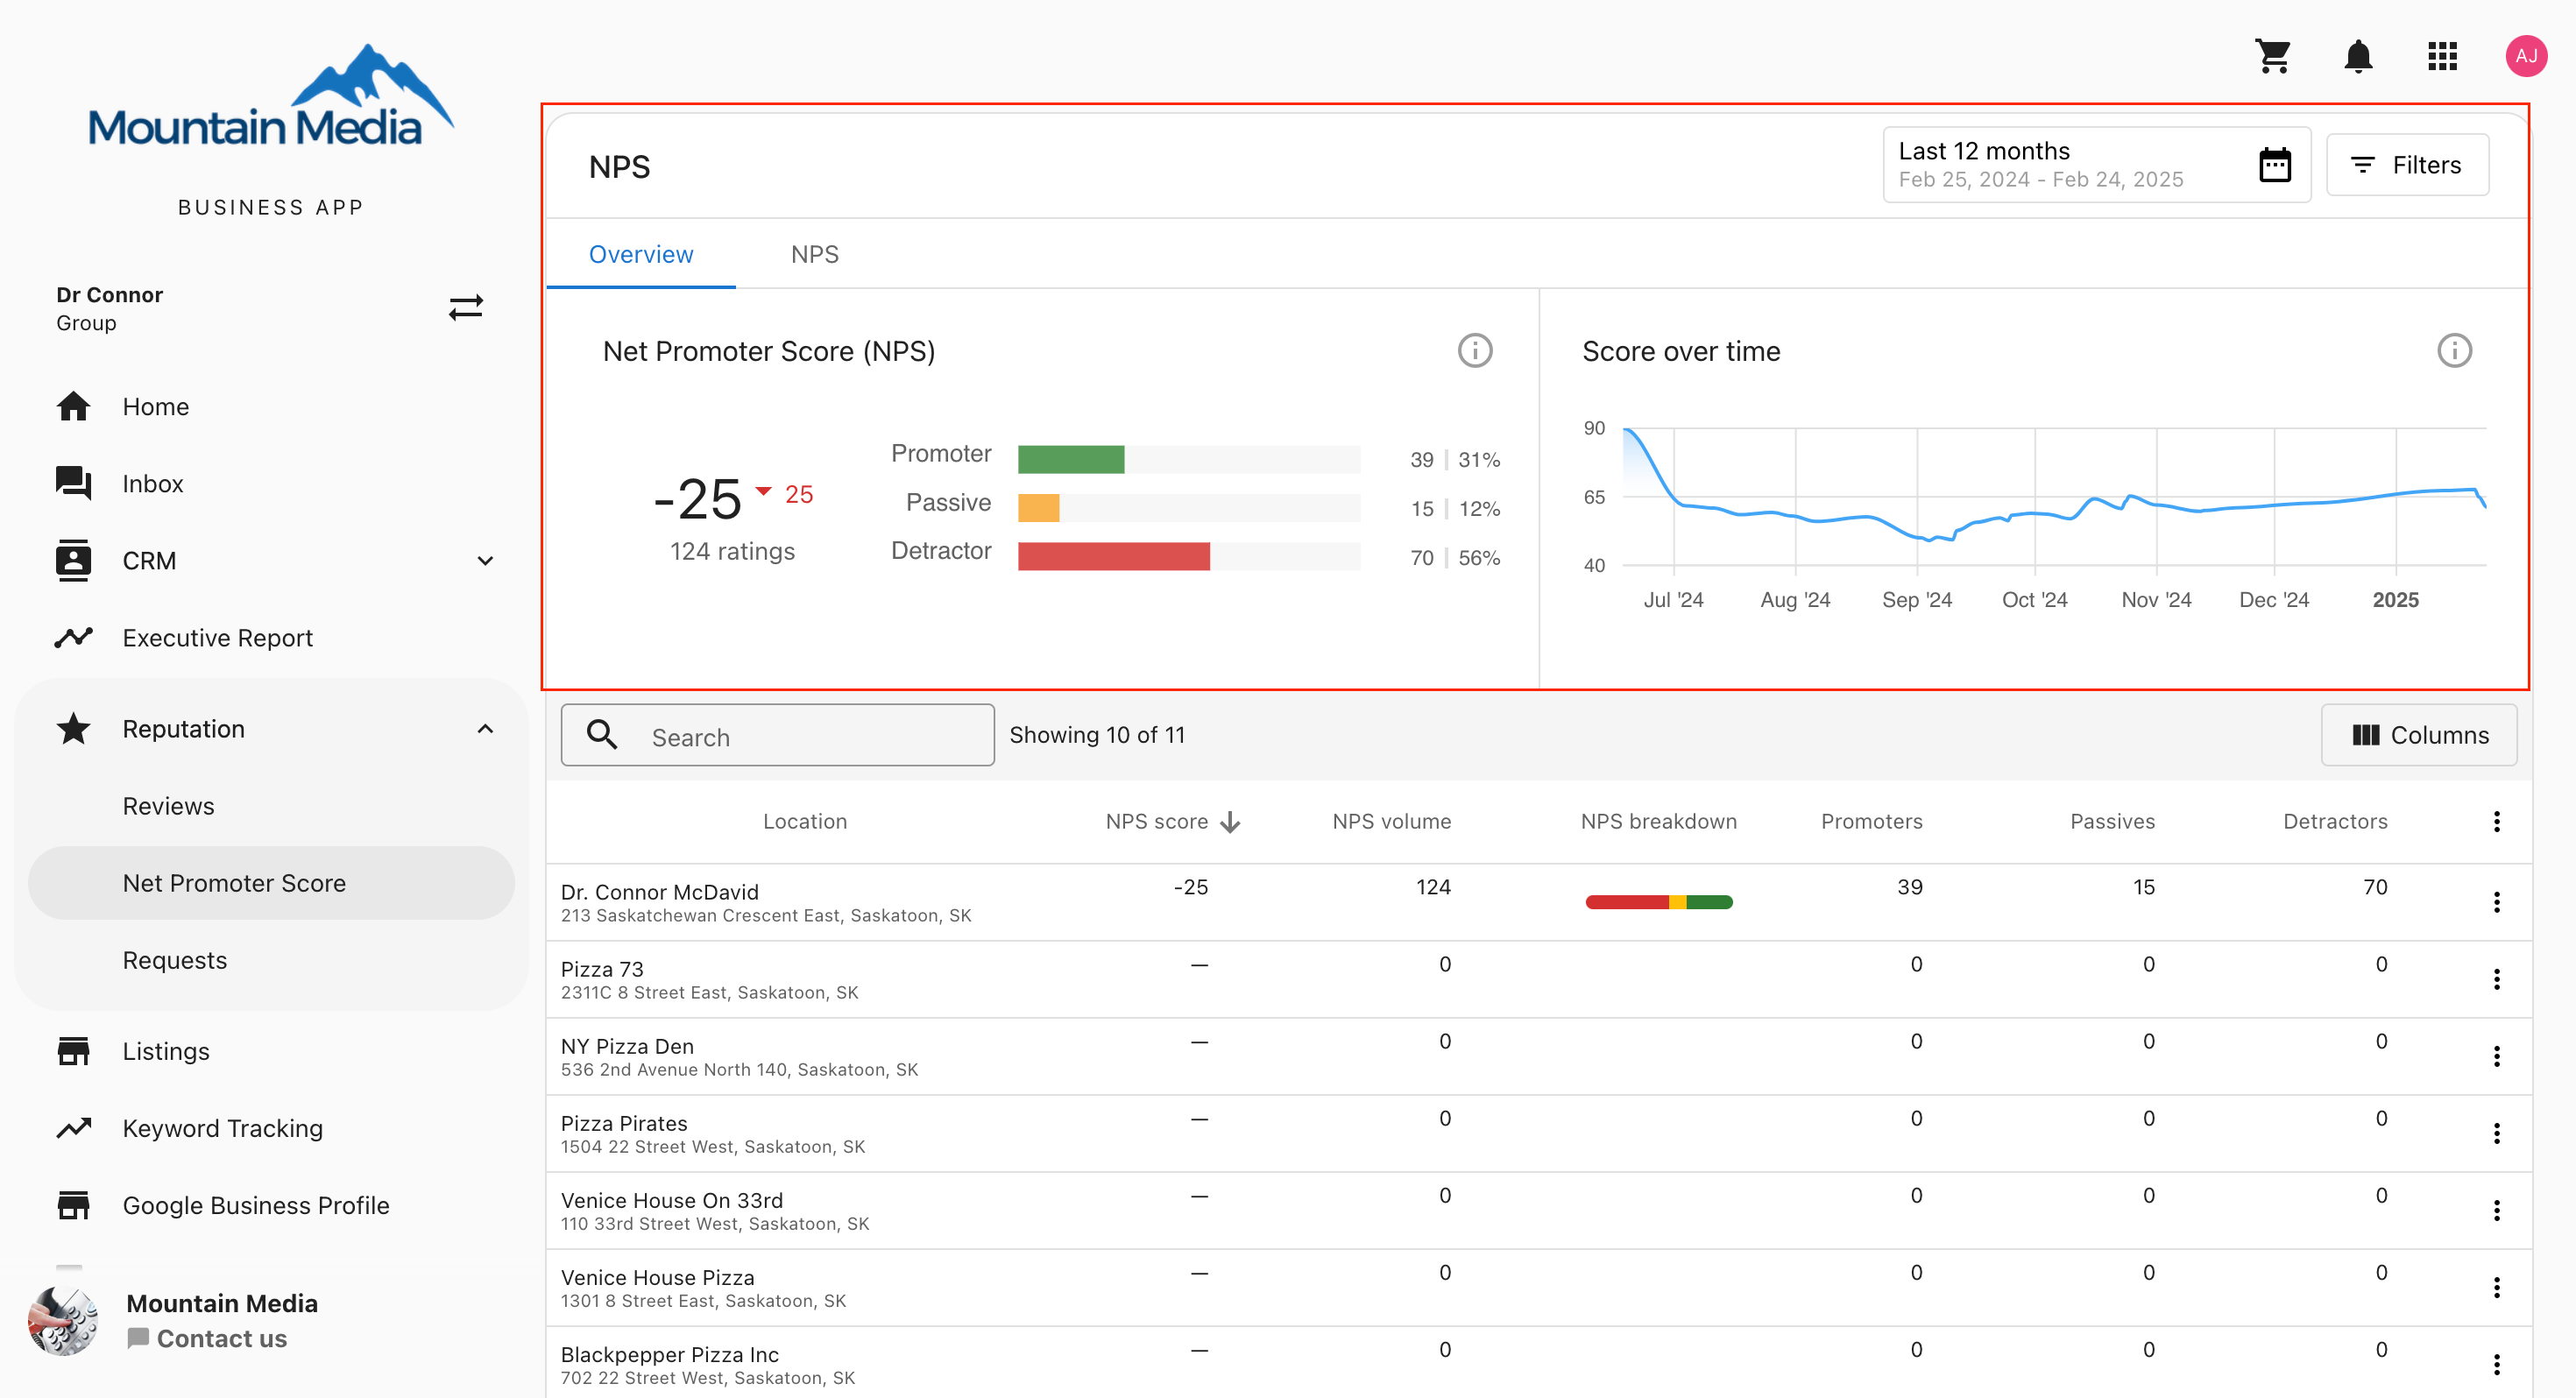This screenshot has height=1398, width=2576.
Task: Click the Contact us link
Action: pyautogui.click(x=207, y=1339)
